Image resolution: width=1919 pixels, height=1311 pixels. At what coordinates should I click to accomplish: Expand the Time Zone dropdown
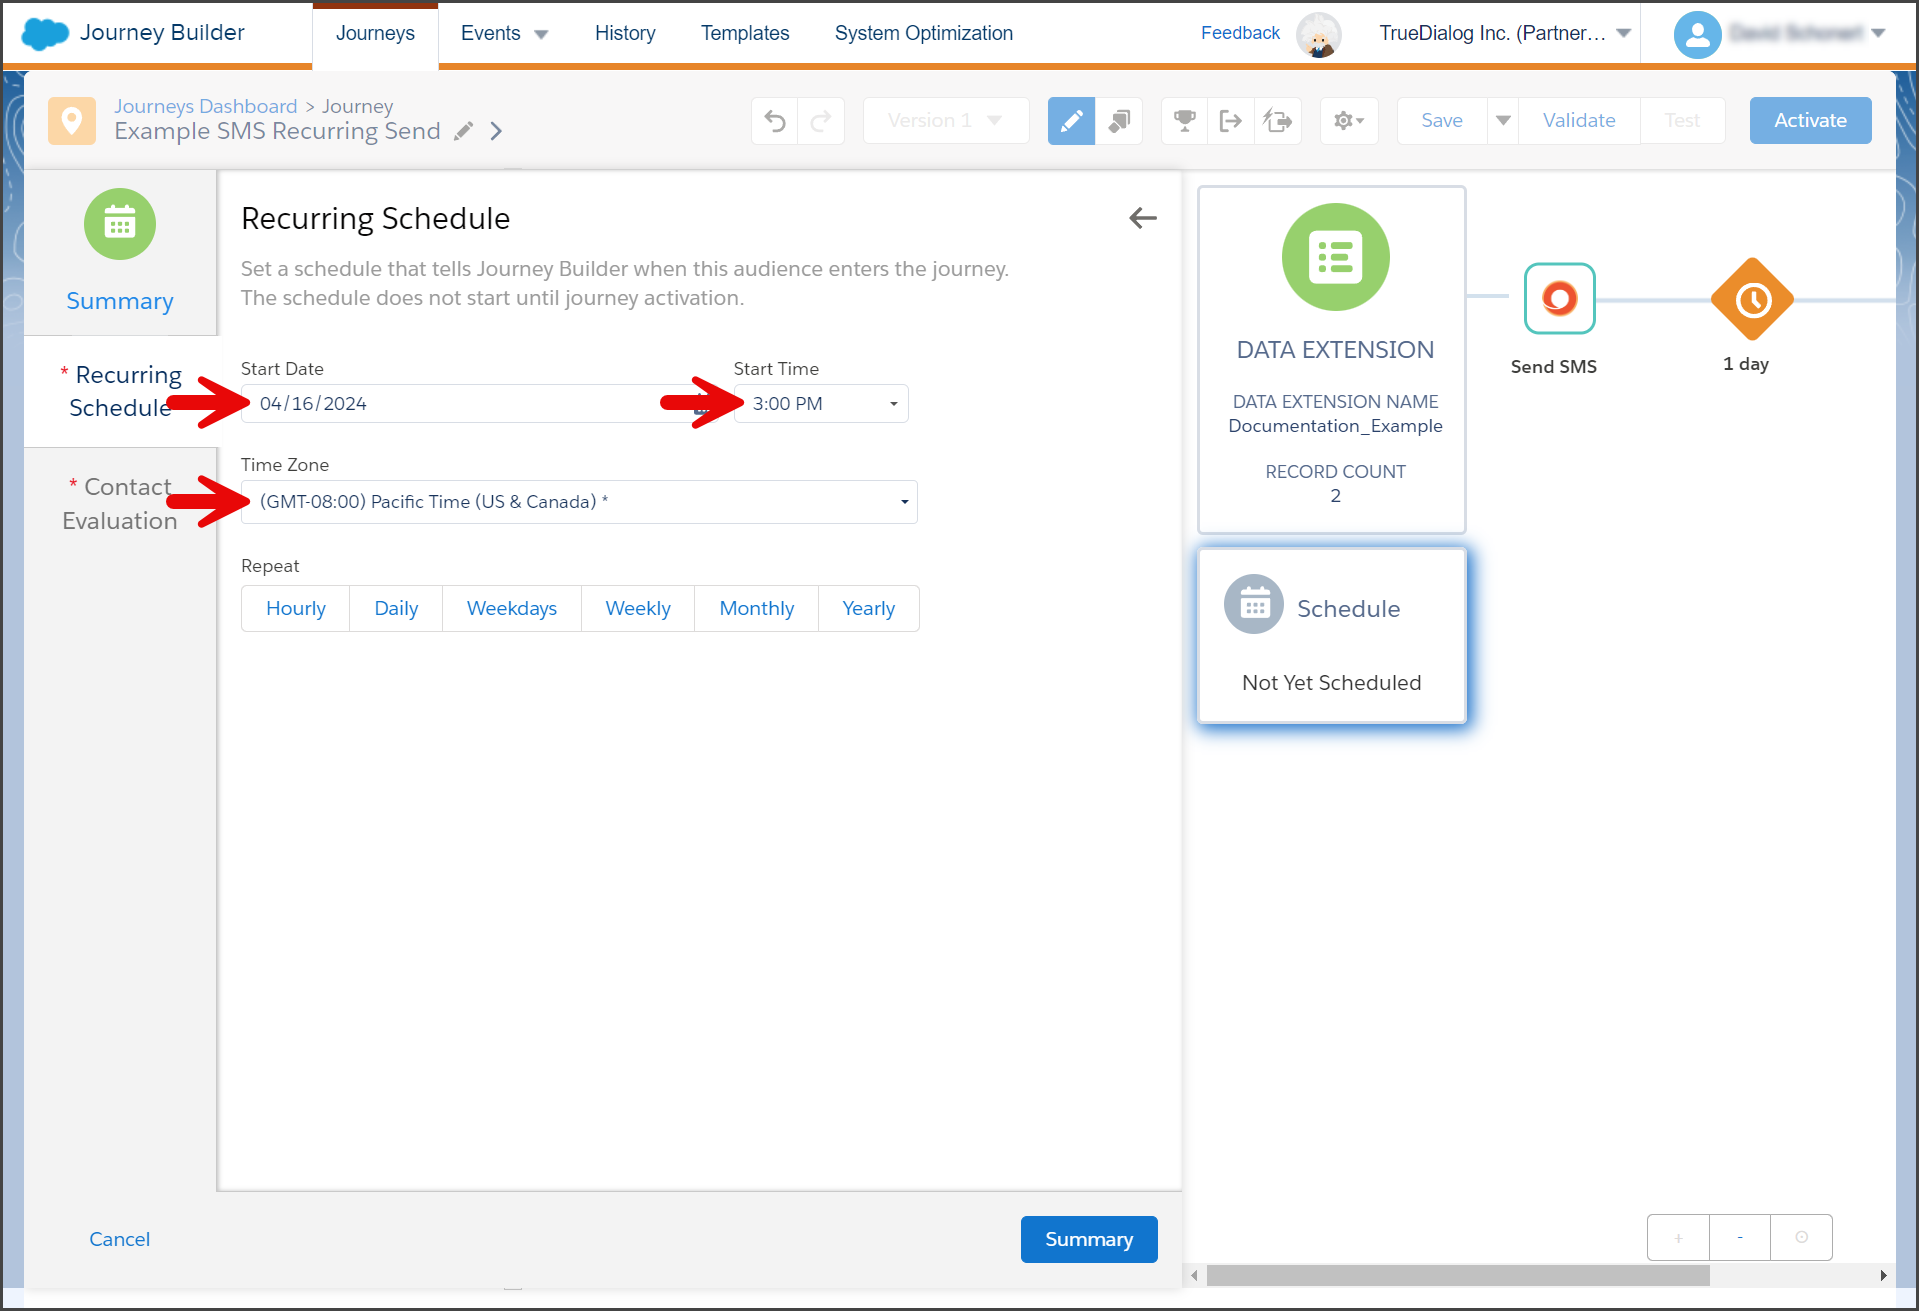pyautogui.click(x=579, y=502)
